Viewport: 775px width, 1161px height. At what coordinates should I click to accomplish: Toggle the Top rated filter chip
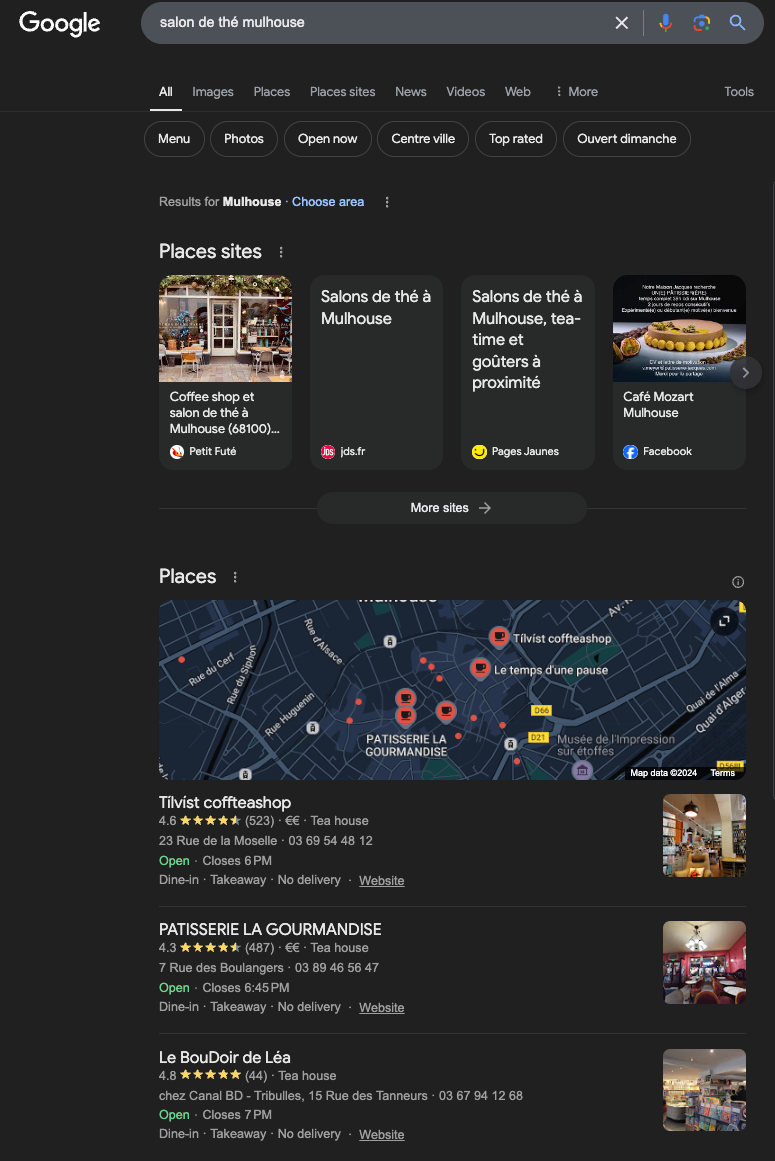click(x=515, y=139)
